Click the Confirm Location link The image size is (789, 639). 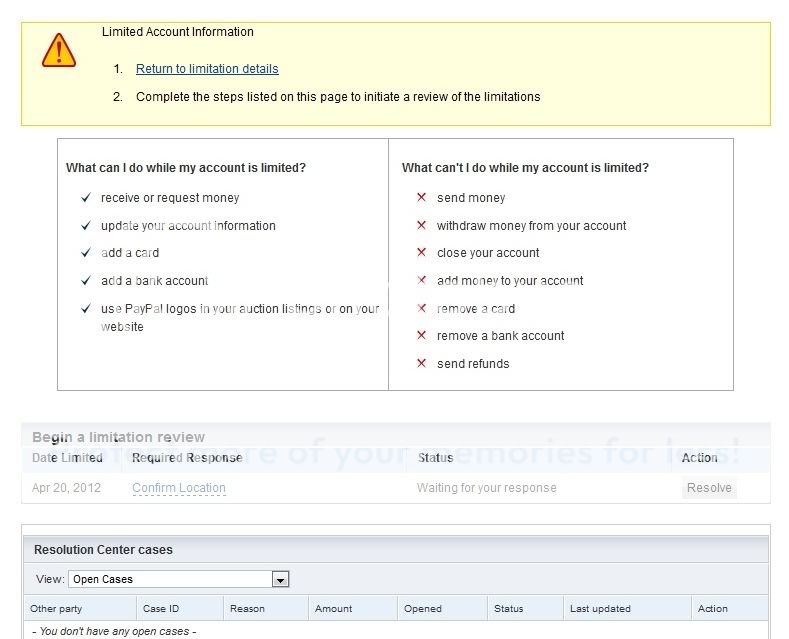pos(179,488)
